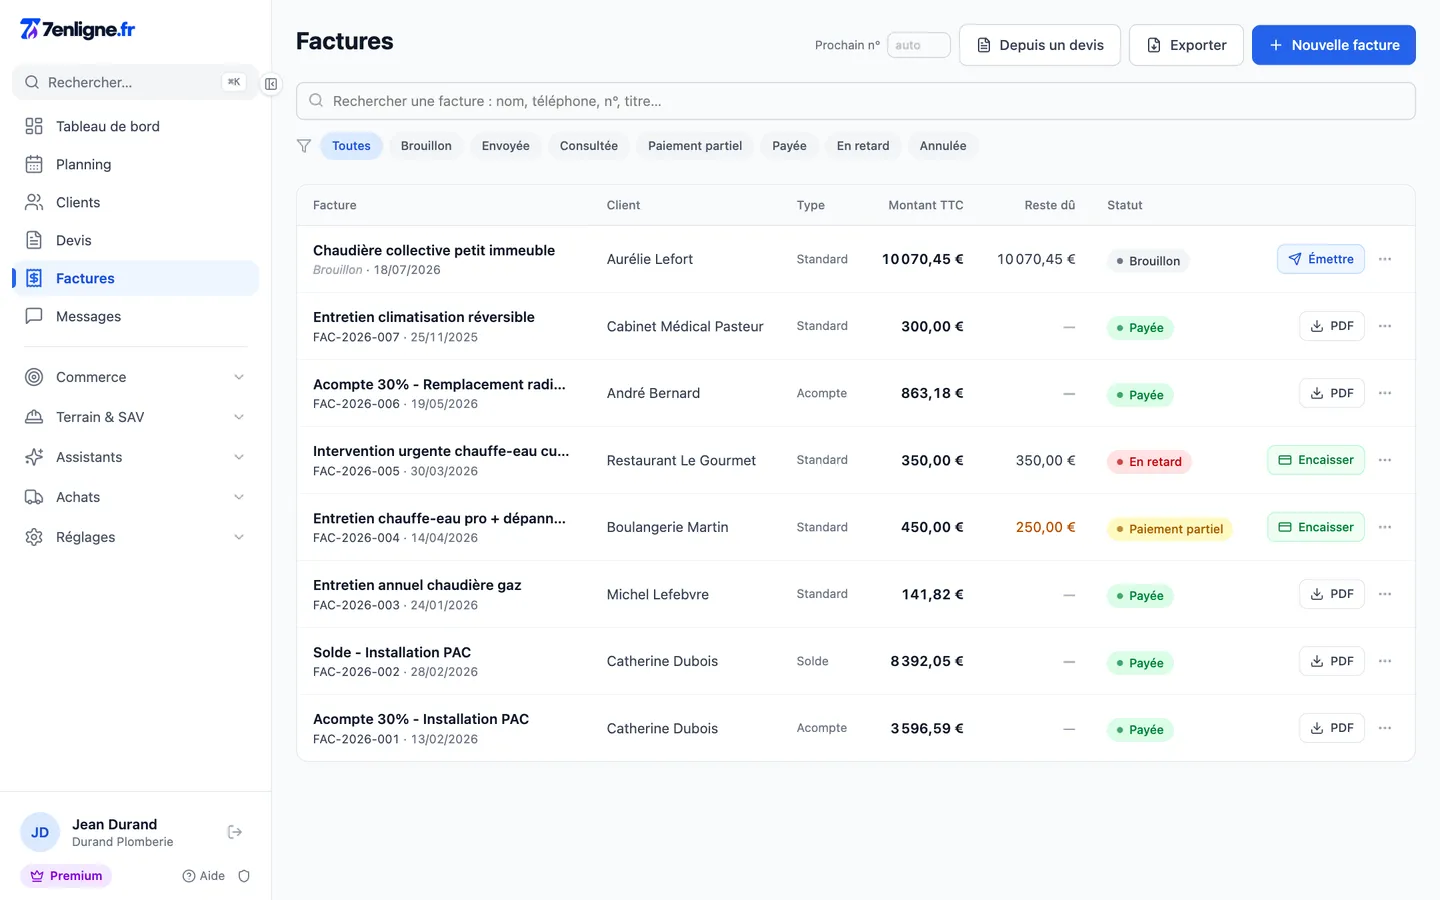Open more actions for FAC-2026-005 invoice
Screen dimensions: 1440x900
pyautogui.click(x=1385, y=460)
